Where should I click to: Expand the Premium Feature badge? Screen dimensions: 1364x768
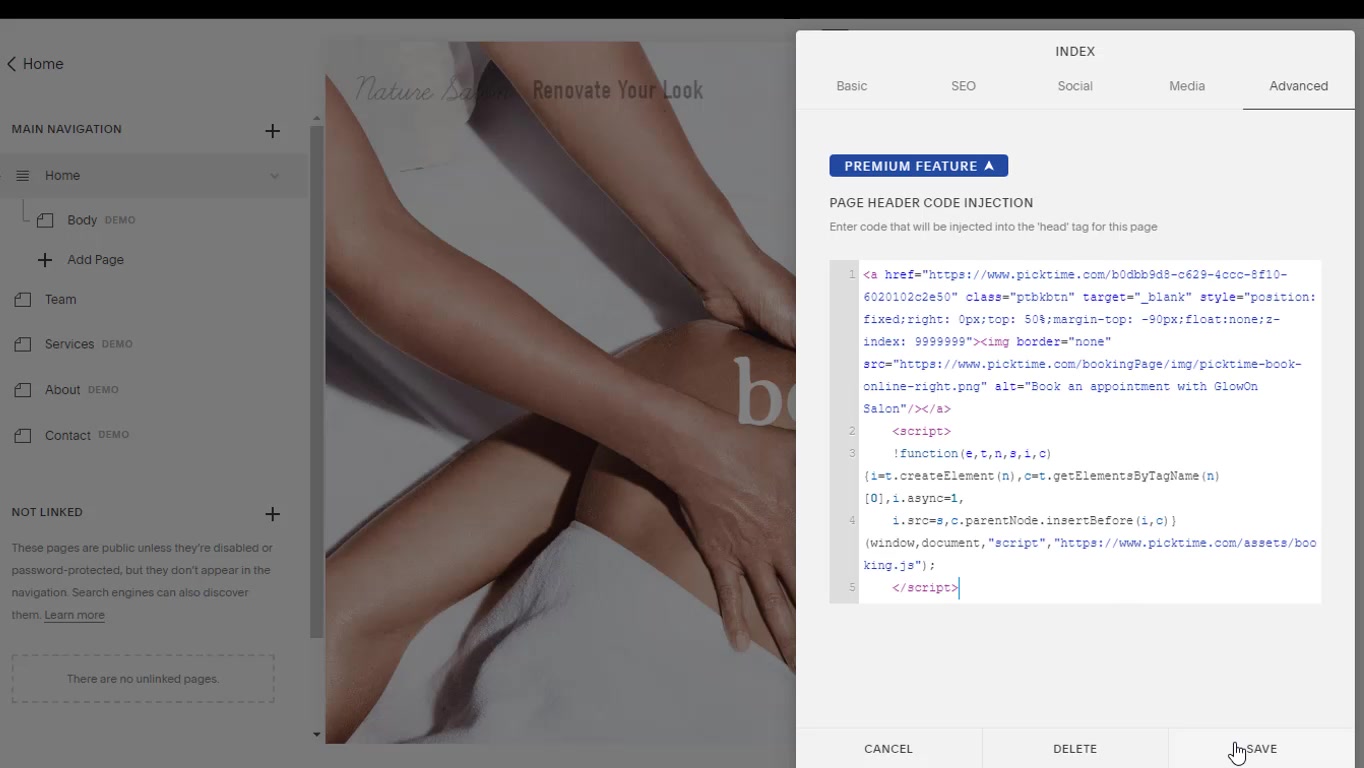pyautogui.click(x=918, y=166)
